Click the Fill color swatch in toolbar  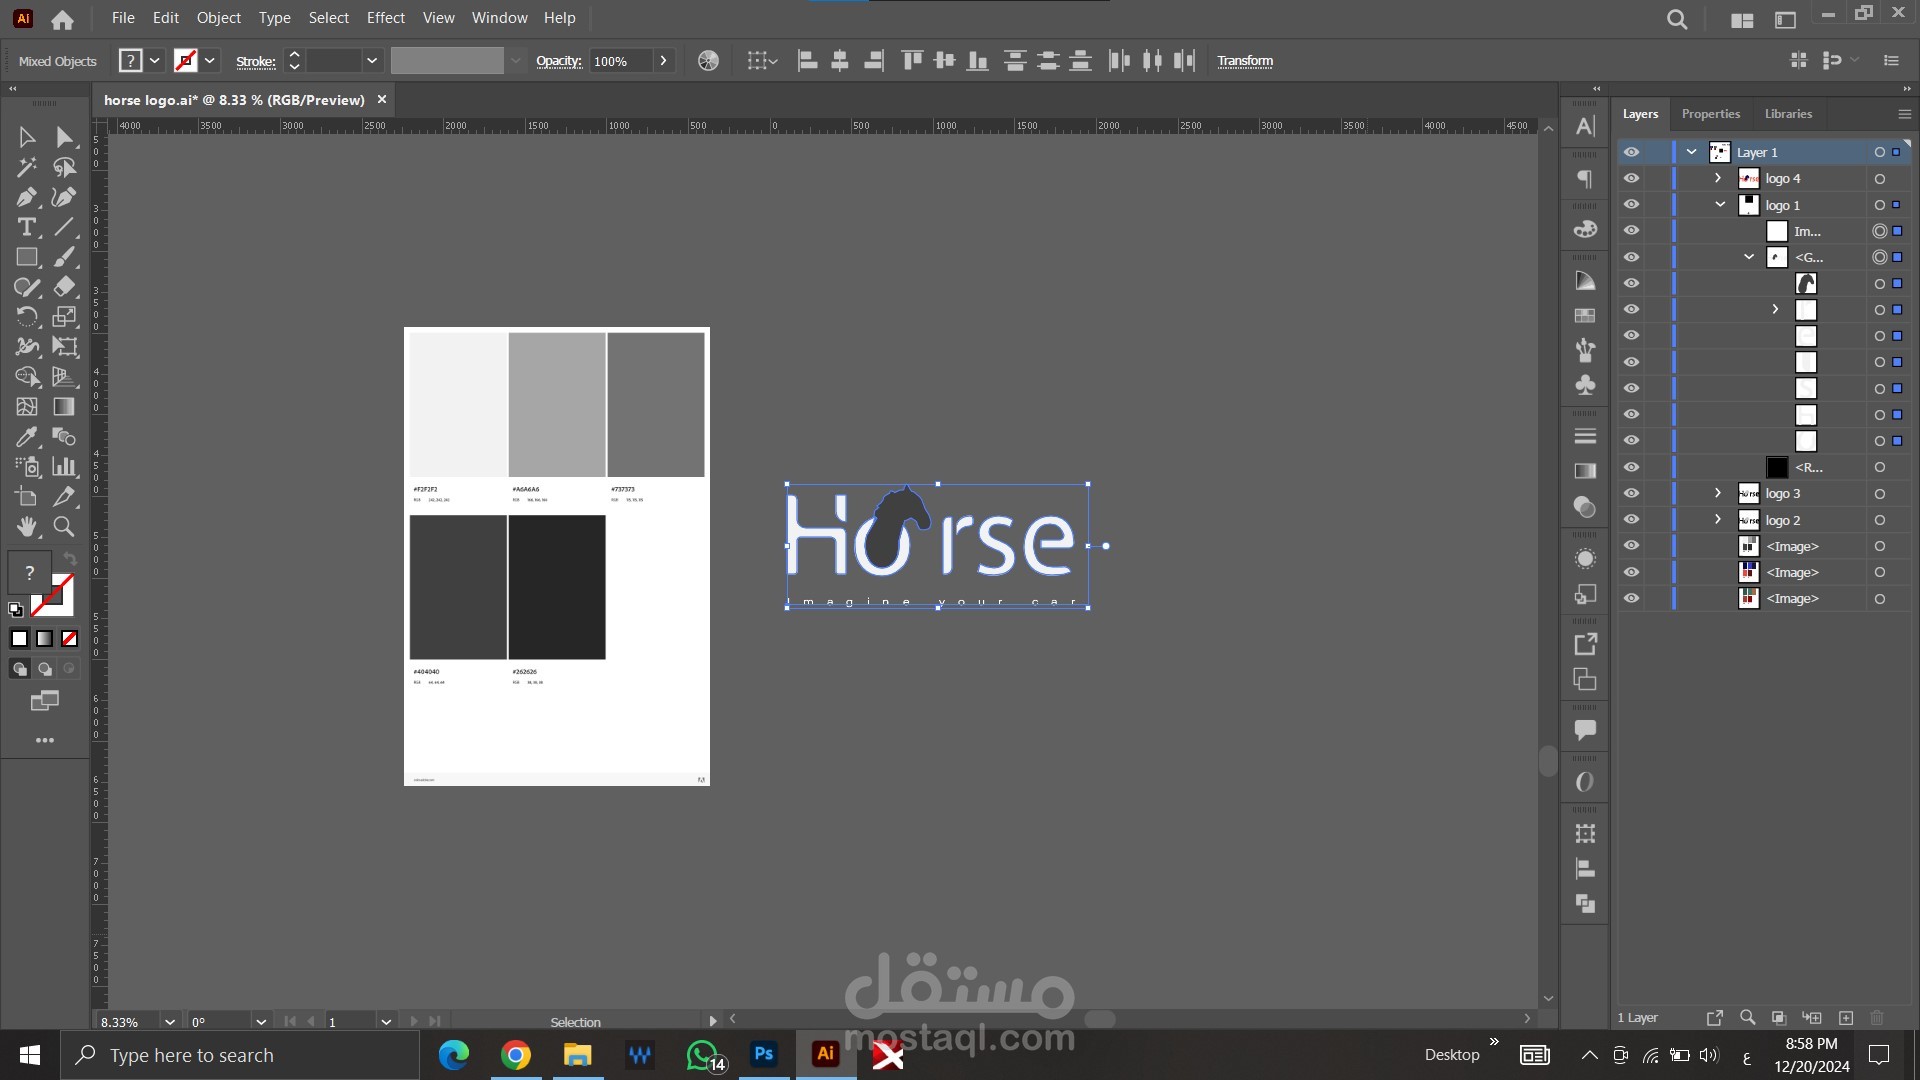pyautogui.click(x=30, y=572)
